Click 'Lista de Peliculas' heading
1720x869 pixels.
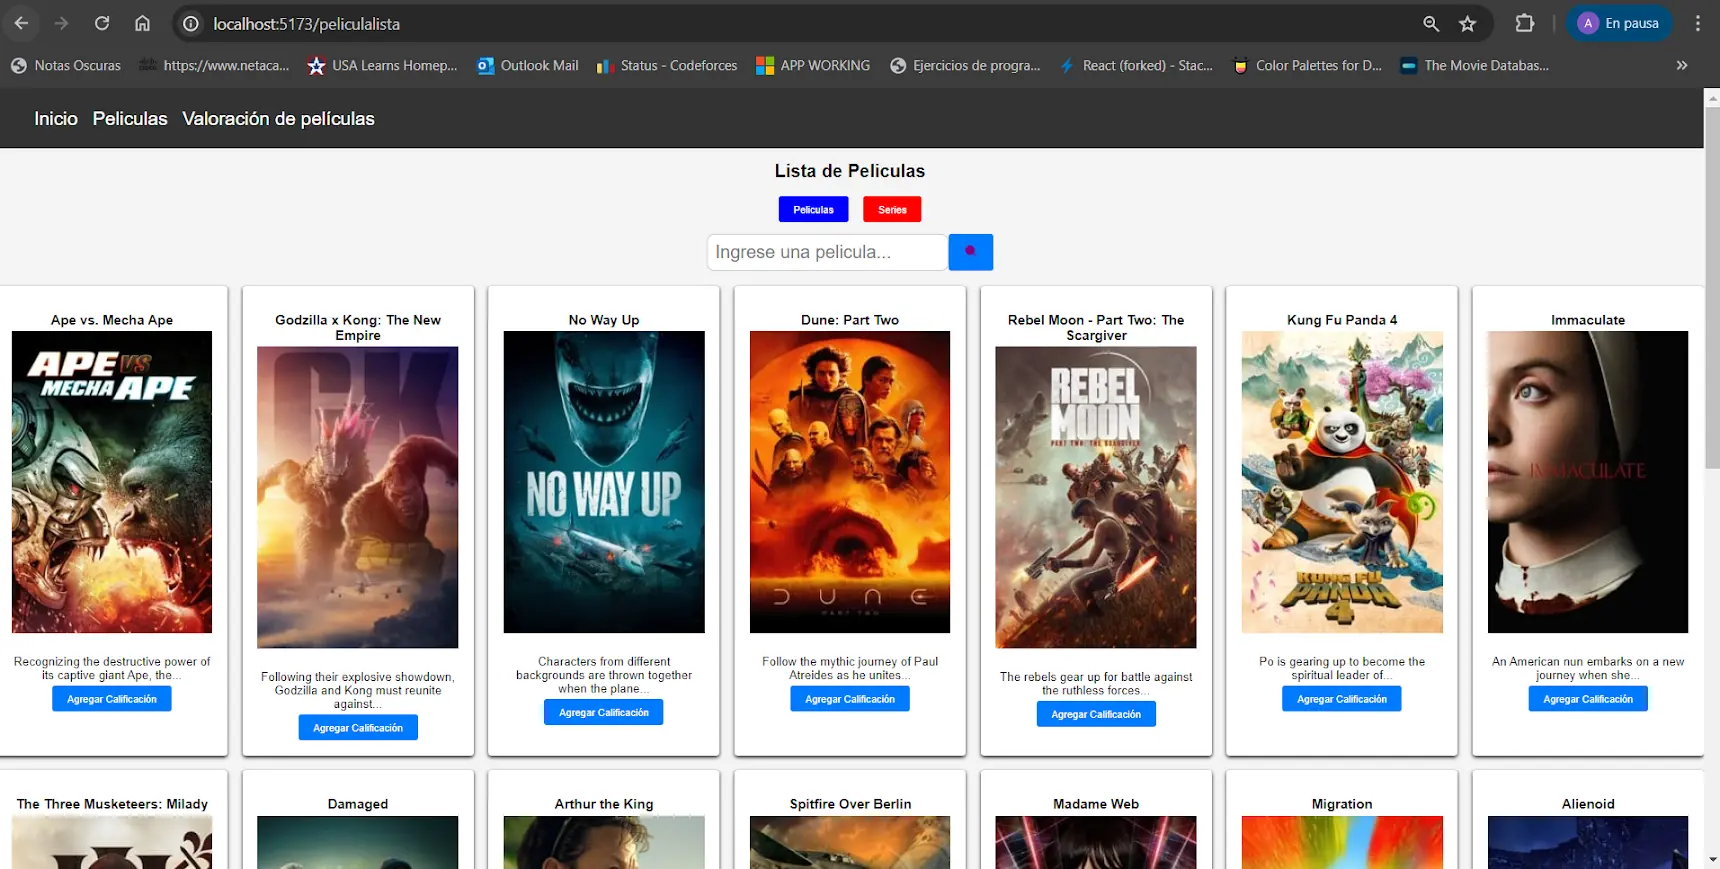pyautogui.click(x=850, y=171)
